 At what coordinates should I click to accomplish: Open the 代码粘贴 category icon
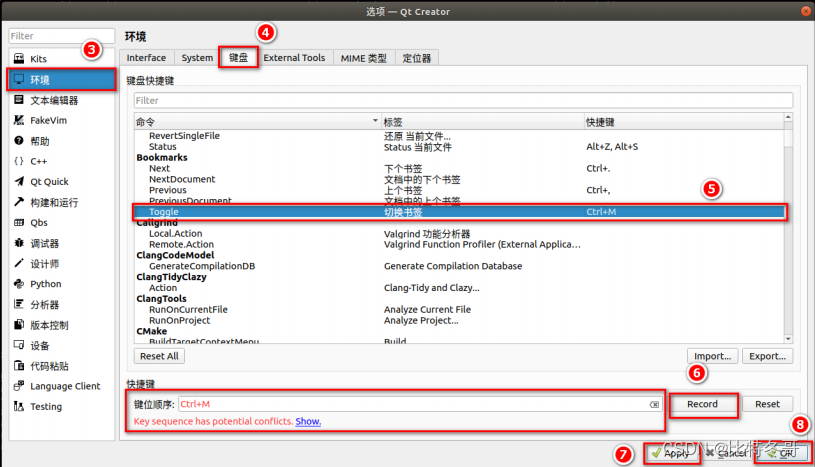[x=19, y=366]
